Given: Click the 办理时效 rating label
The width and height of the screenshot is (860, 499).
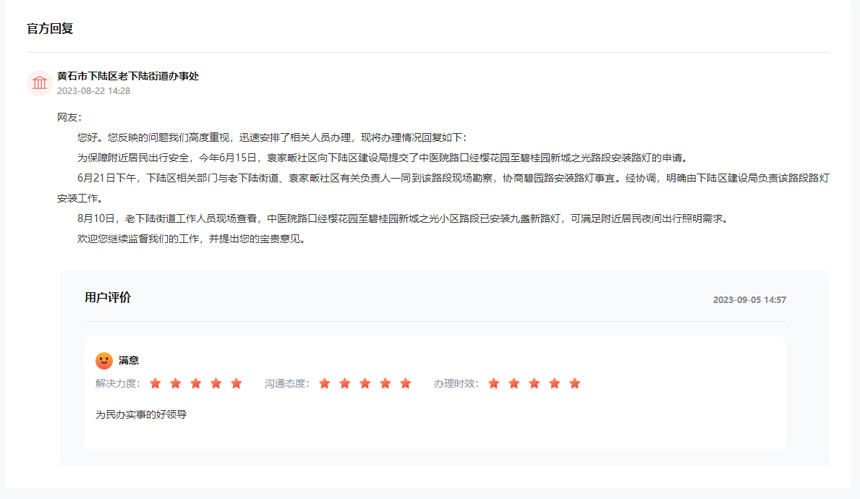Looking at the screenshot, I should [x=456, y=383].
